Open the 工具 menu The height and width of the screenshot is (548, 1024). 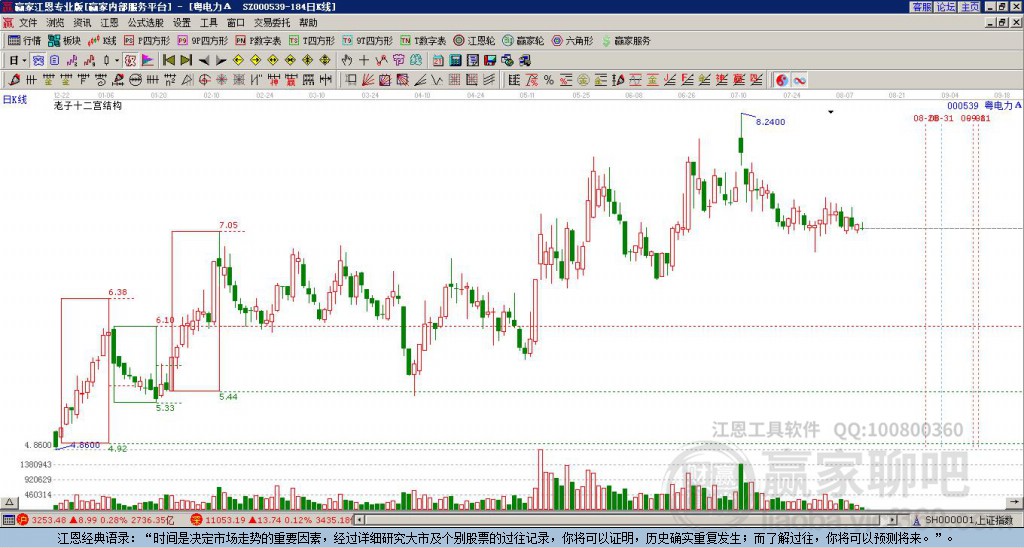tap(208, 23)
